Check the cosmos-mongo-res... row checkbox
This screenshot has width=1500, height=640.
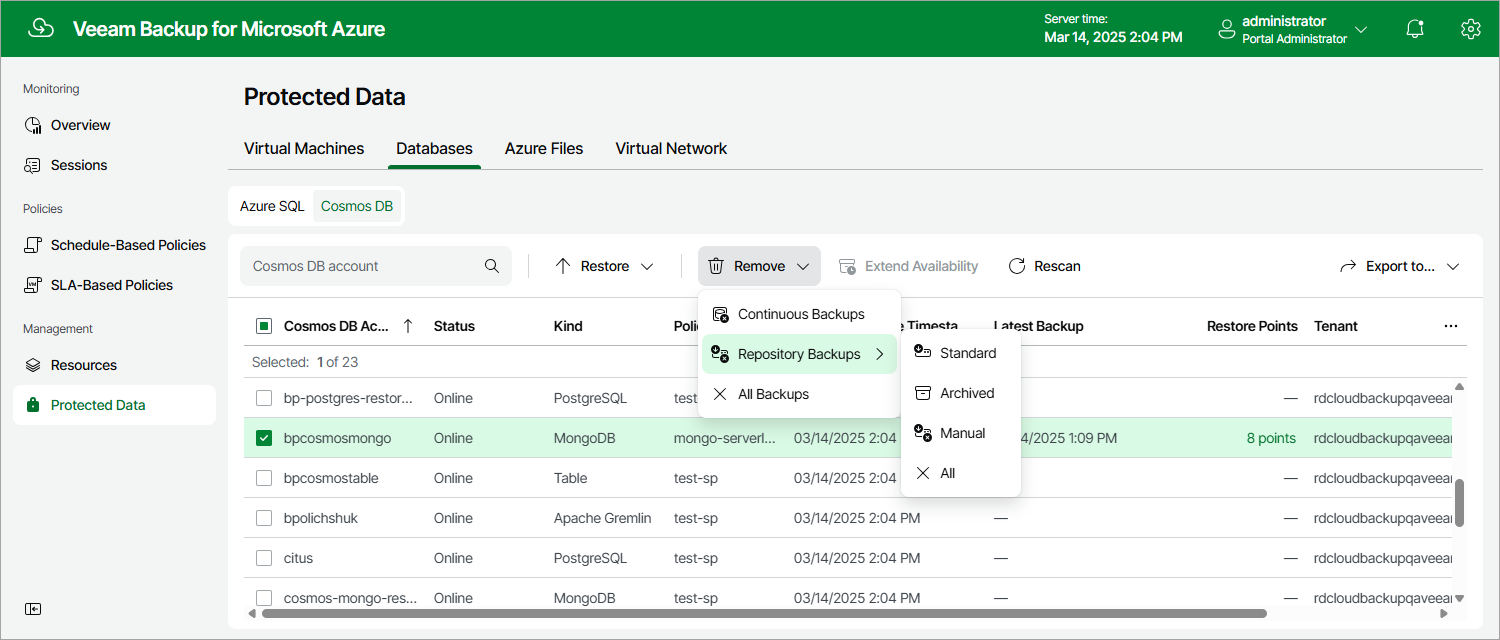pos(264,598)
